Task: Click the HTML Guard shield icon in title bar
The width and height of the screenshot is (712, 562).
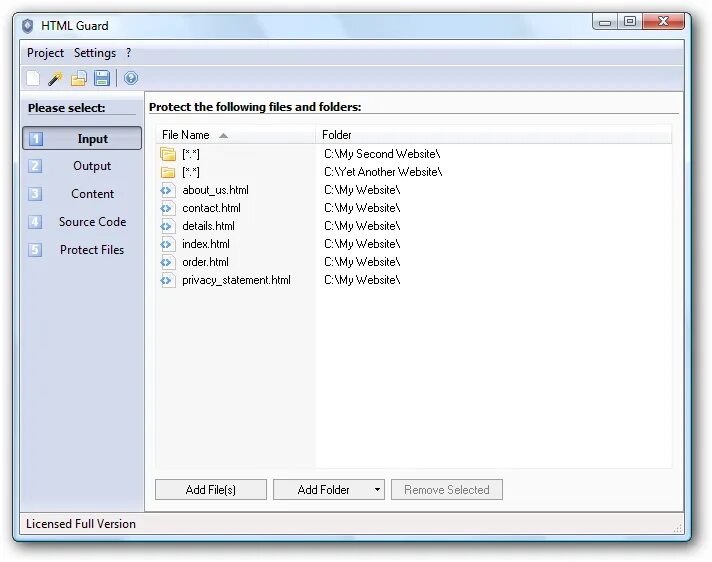Action: tap(28, 26)
